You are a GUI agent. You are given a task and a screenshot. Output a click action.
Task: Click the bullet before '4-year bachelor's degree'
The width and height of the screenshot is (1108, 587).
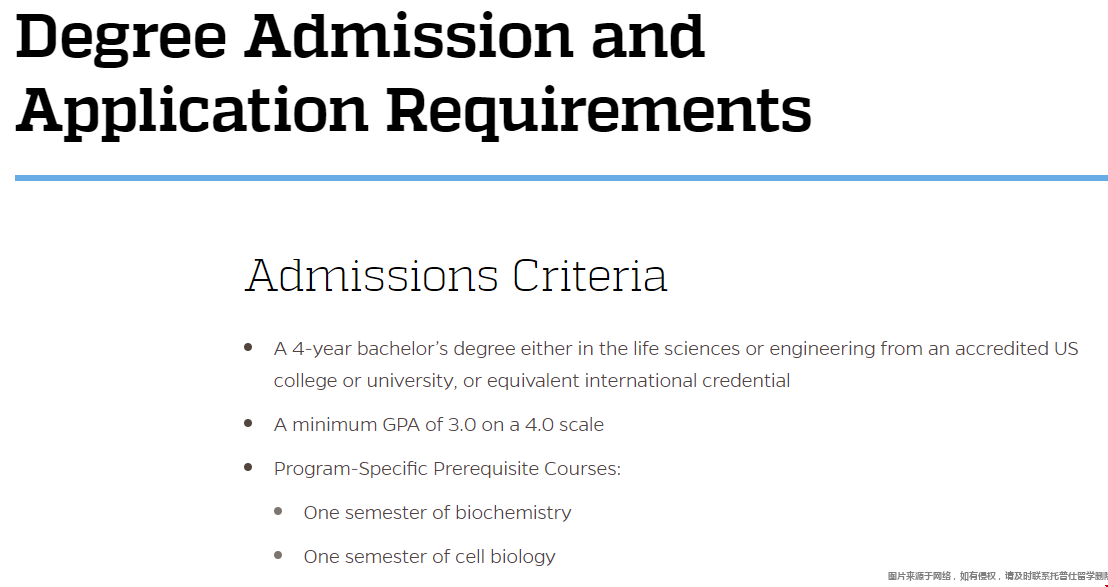tap(248, 348)
